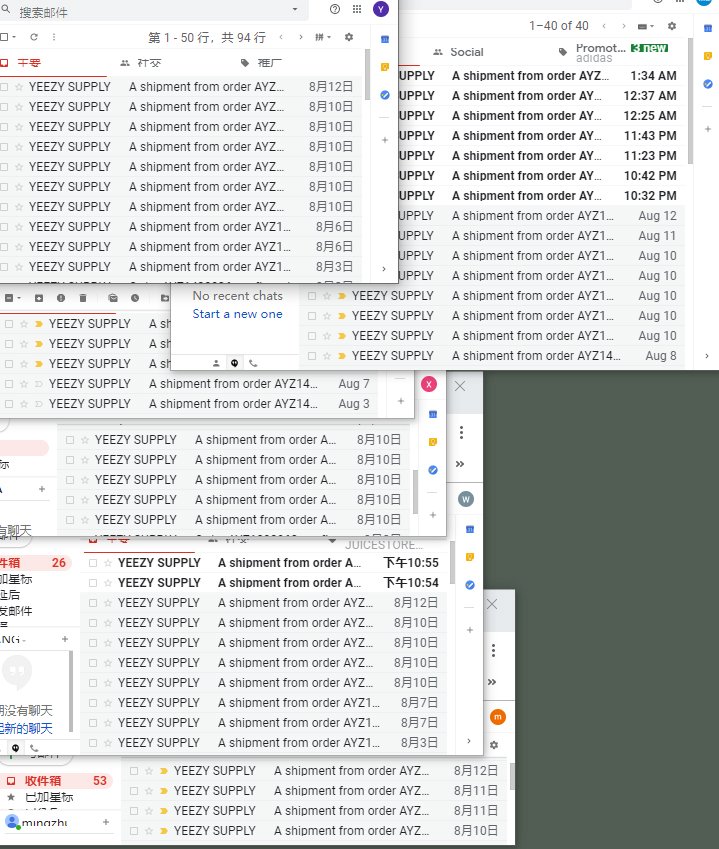Open contacts icon below No recent chats
This screenshot has height=849, width=719.
216,363
